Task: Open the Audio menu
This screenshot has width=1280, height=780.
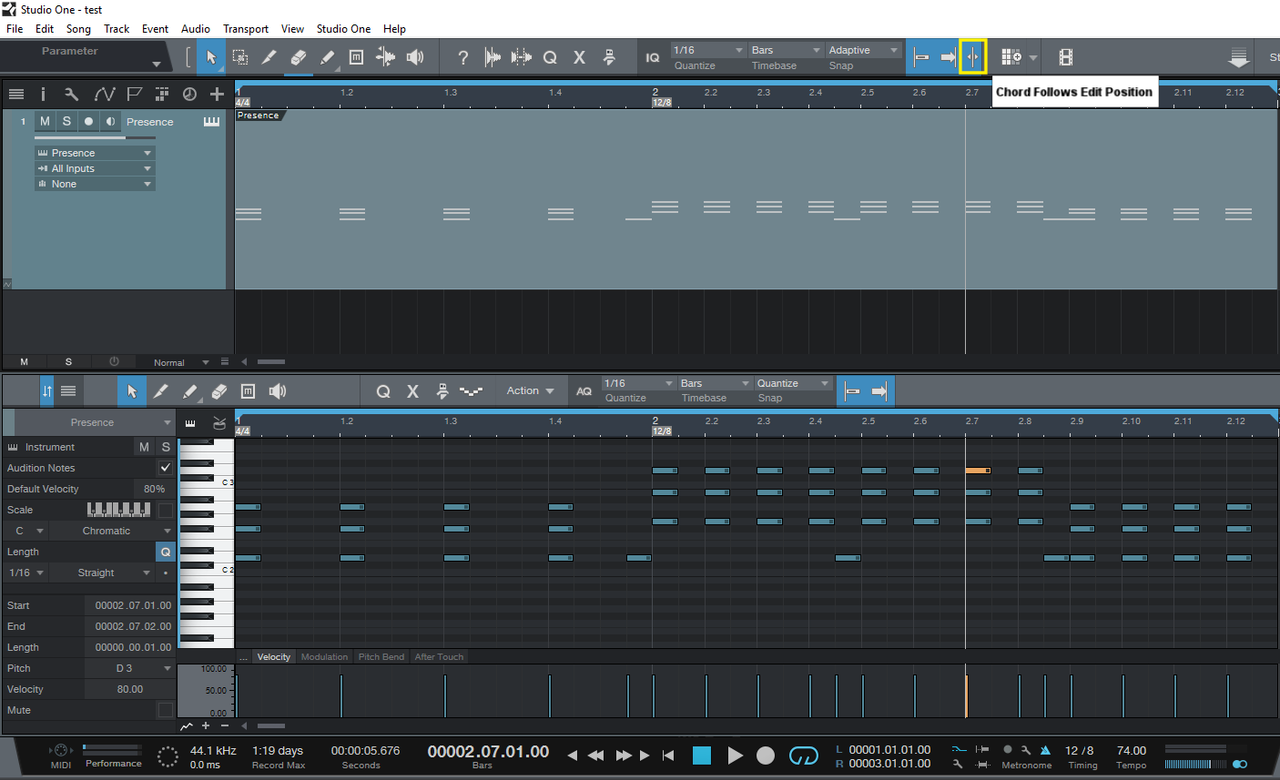Action: coord(196,29)
